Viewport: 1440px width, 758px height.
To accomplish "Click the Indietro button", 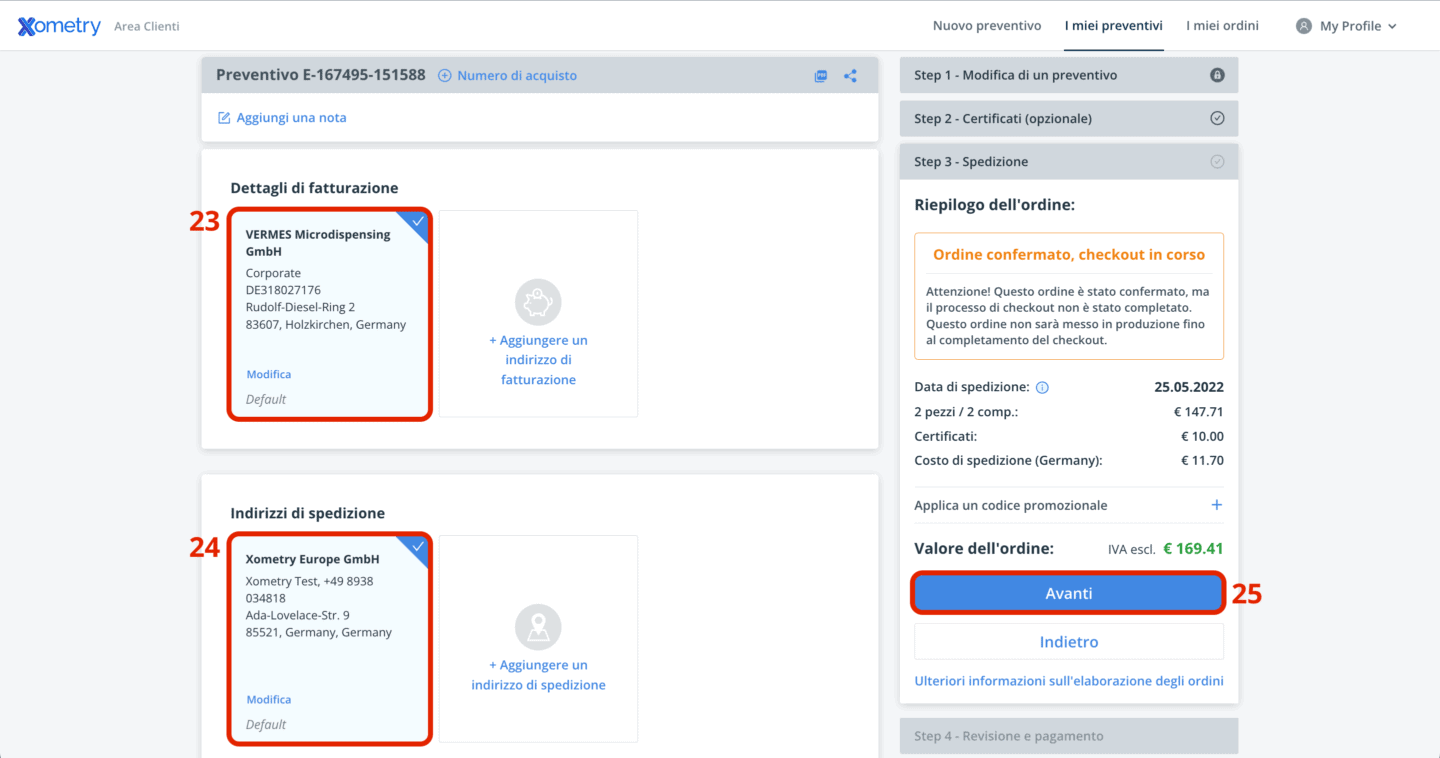I will click(x=1069, y=642).
